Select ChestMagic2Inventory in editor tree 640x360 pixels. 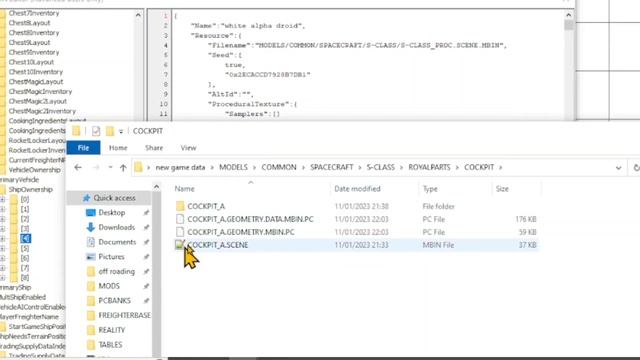click(42, 111)
